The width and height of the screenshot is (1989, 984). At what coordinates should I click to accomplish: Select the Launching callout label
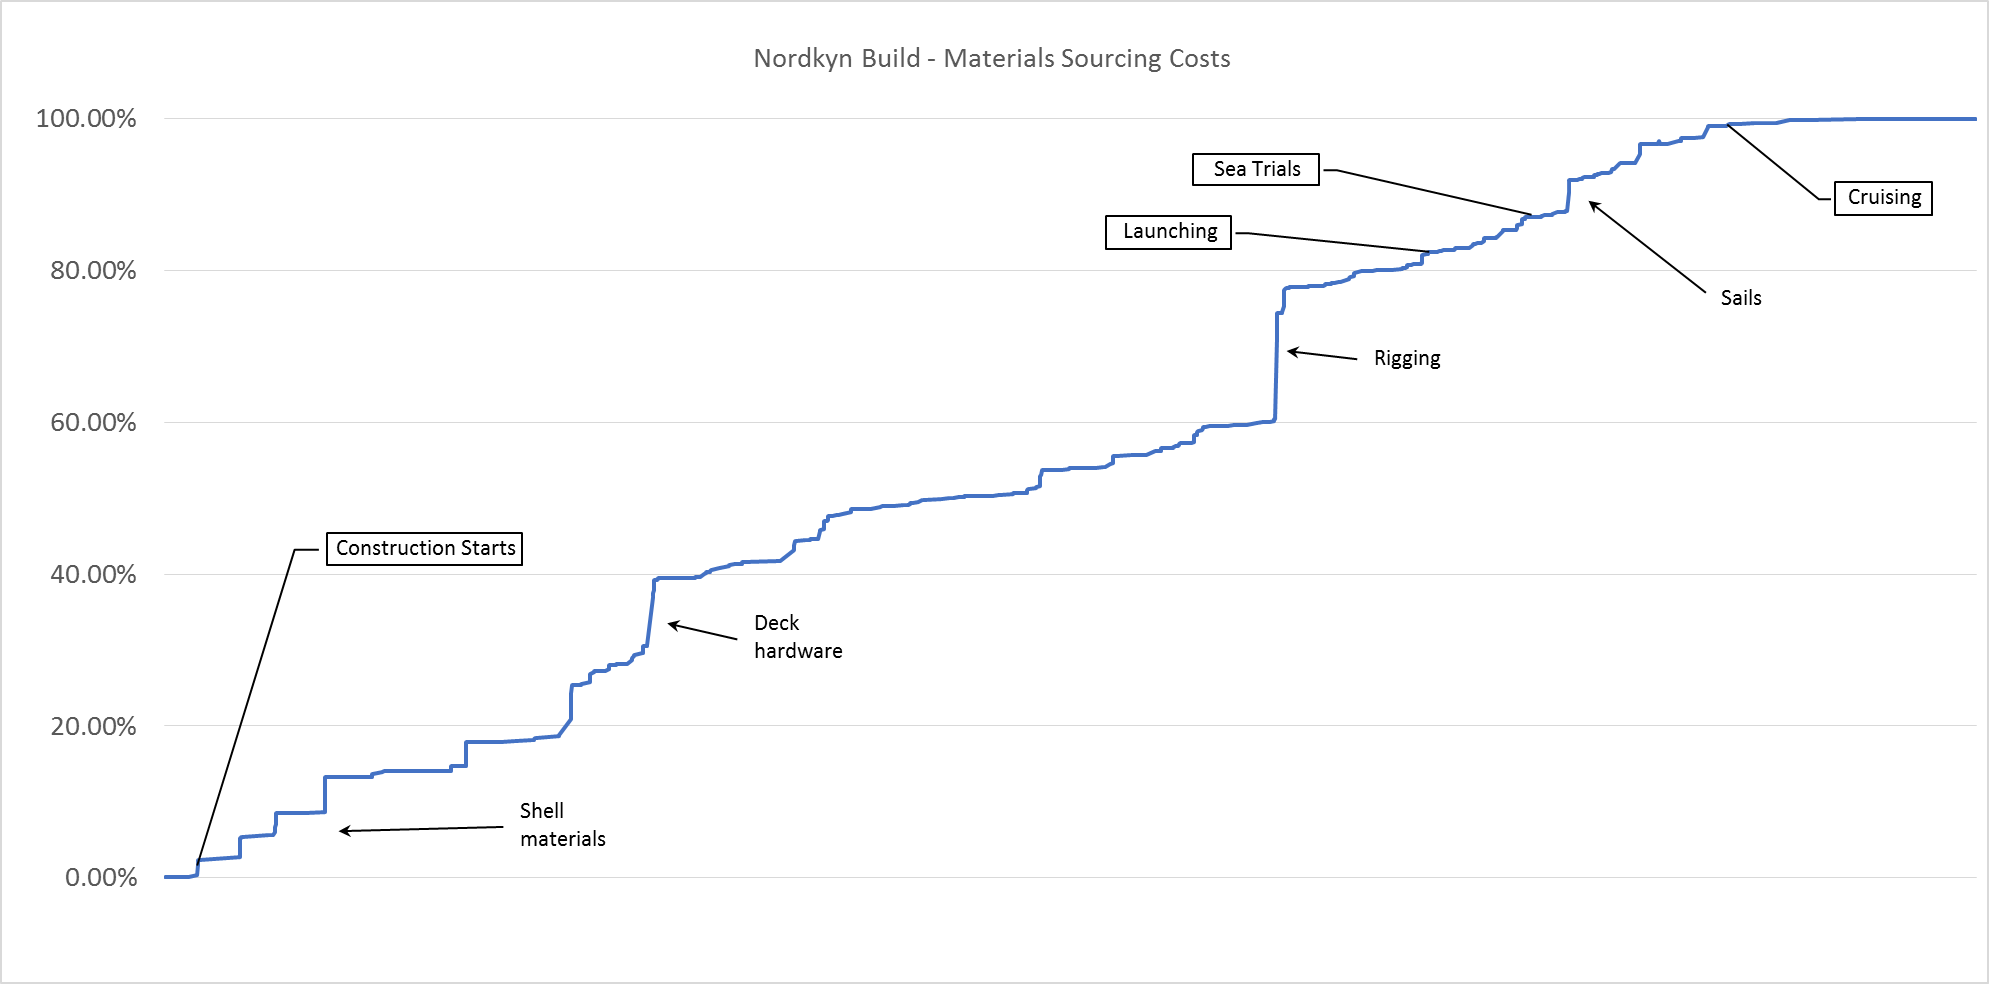click(1168, 232)
